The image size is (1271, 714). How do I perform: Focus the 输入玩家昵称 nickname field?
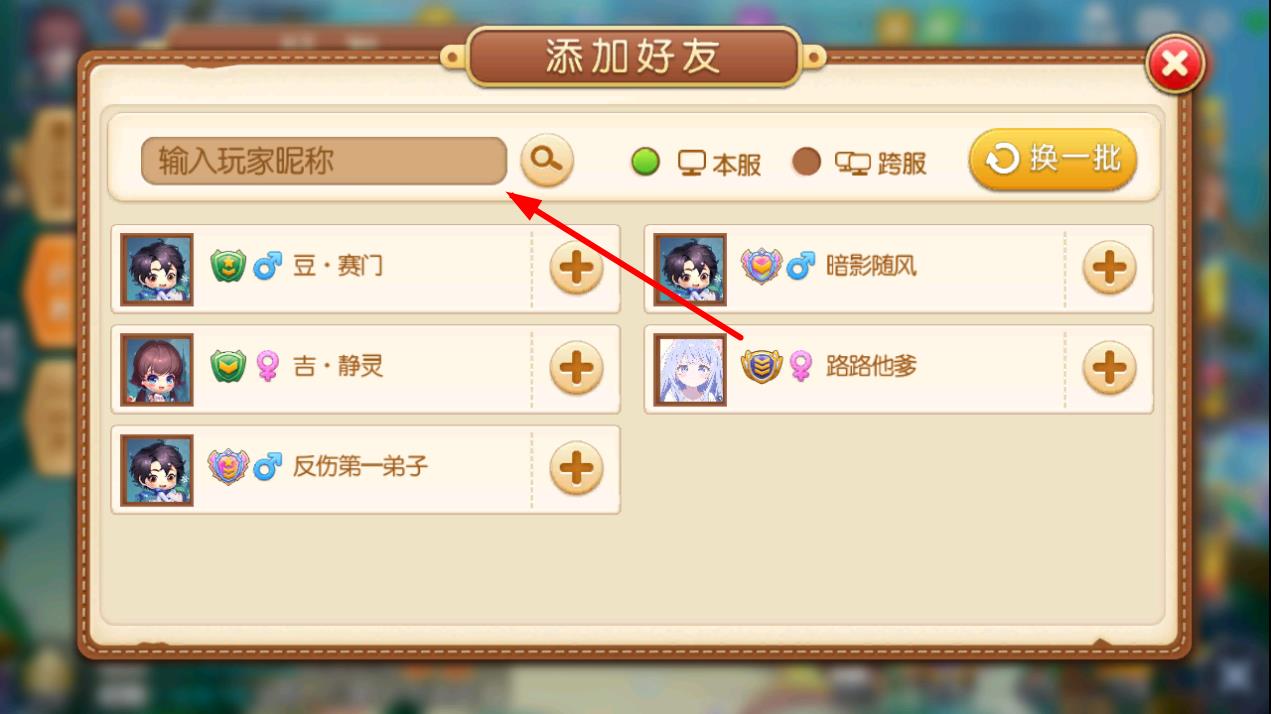pos(324,161)
